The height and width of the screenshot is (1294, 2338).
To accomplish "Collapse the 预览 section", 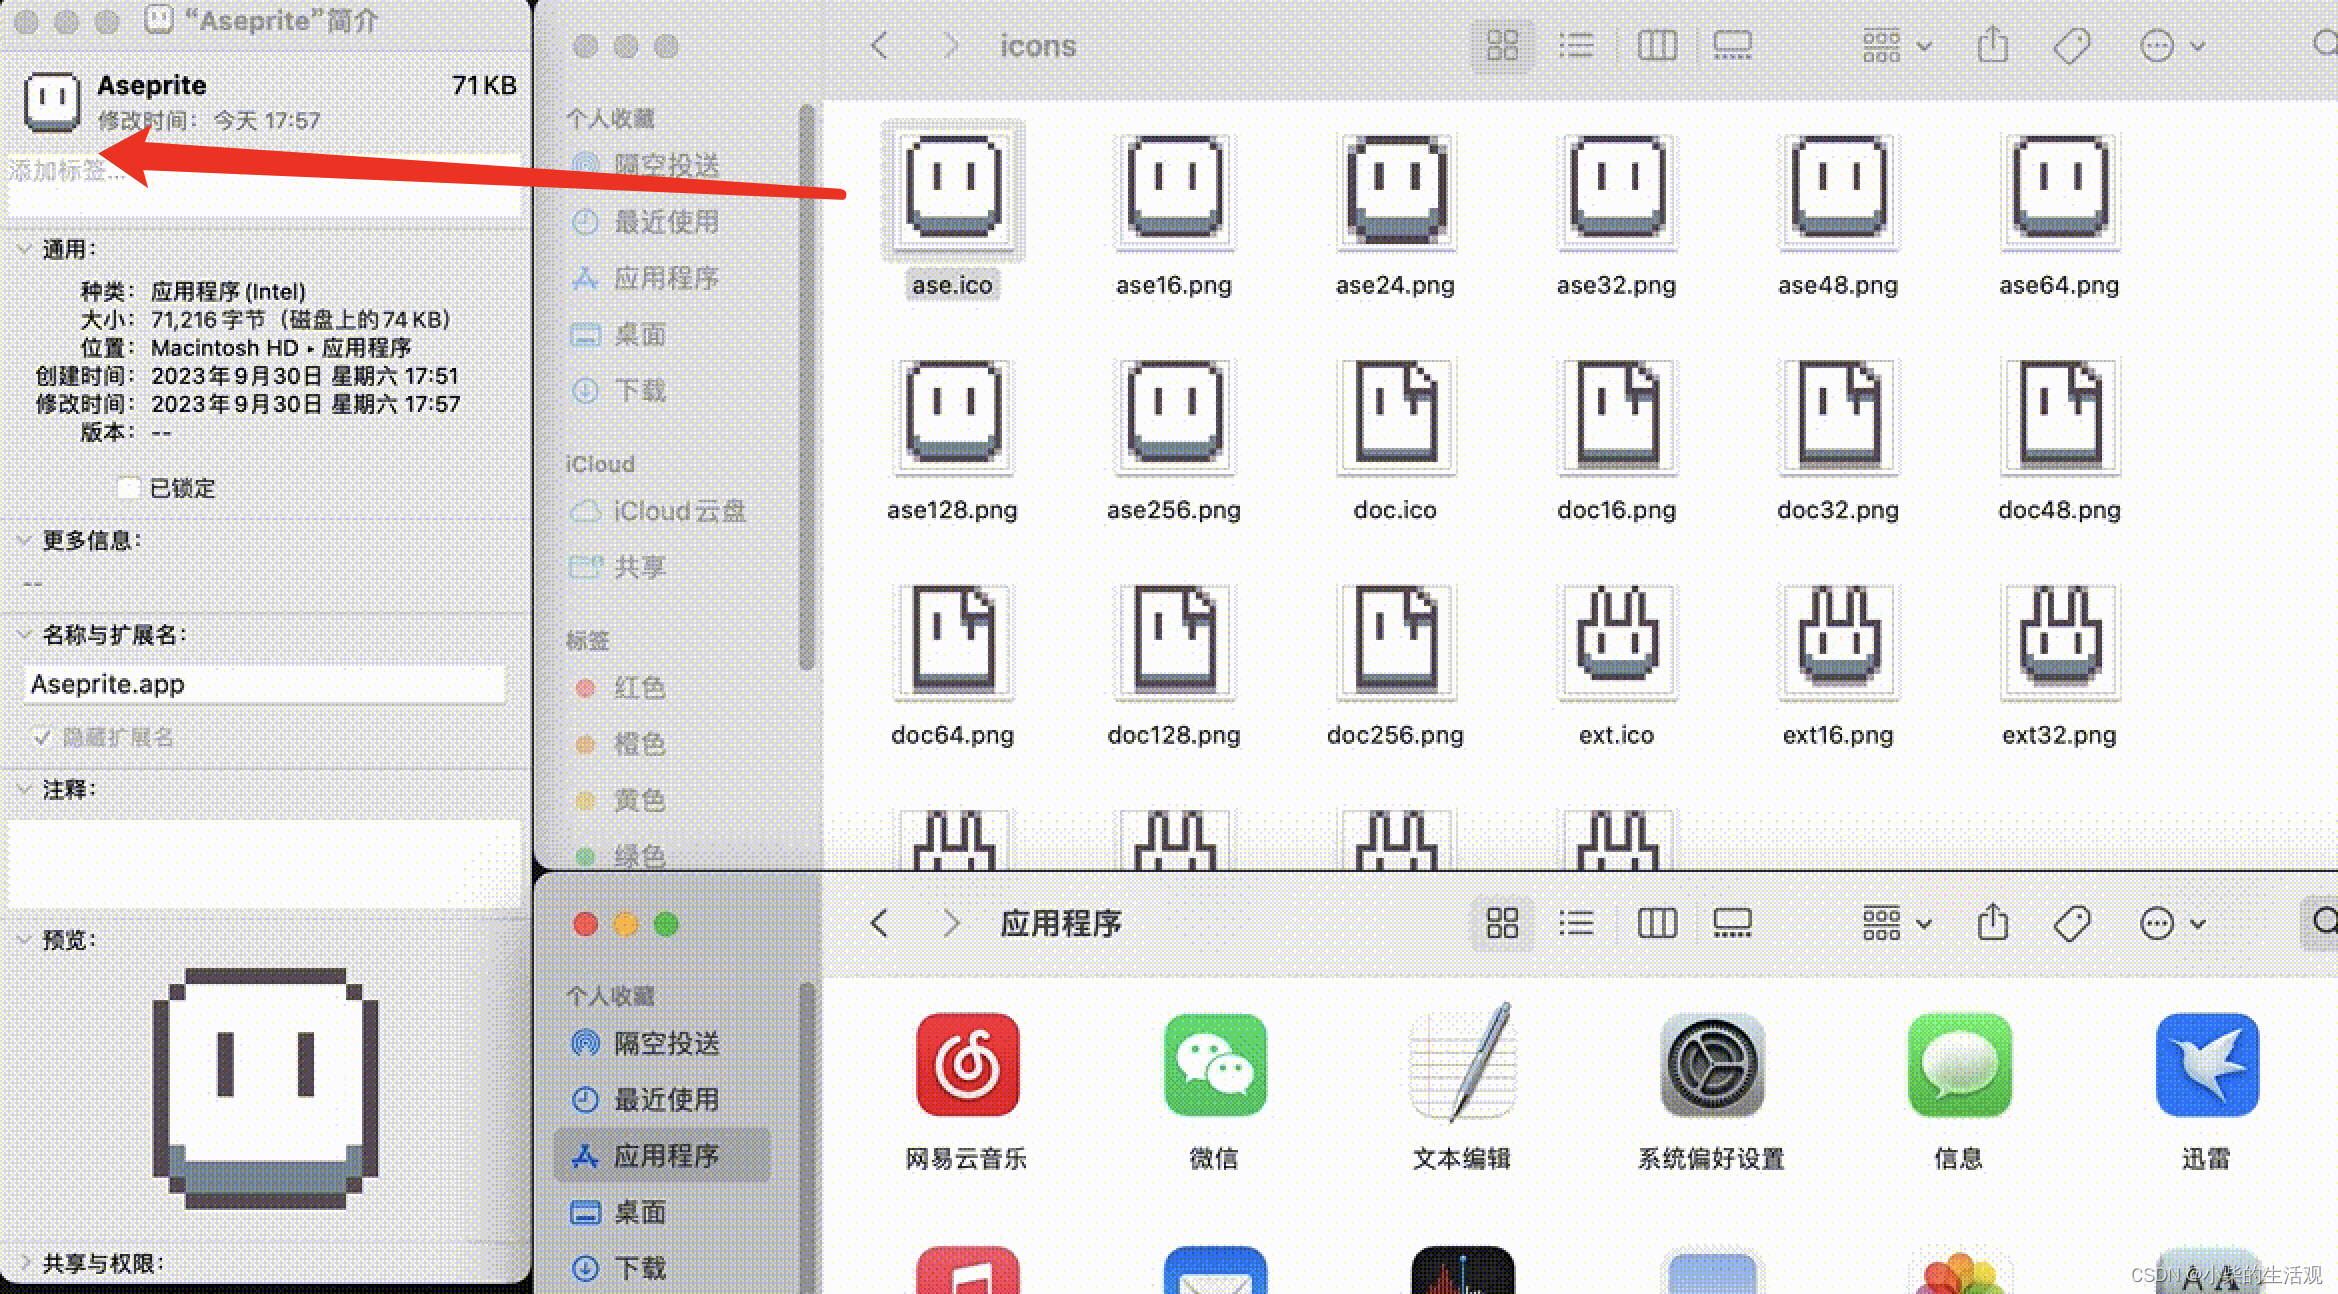I will point(24,940).
